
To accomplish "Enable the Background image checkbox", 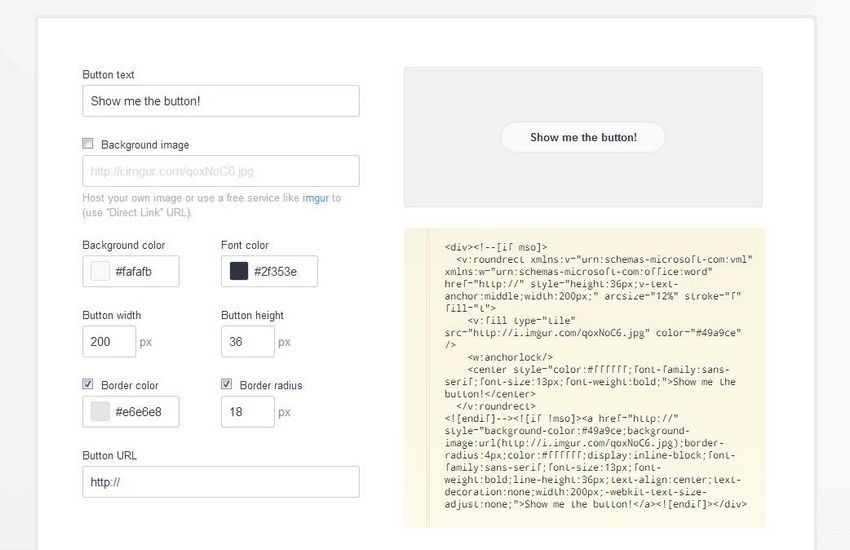I will 88,144.
